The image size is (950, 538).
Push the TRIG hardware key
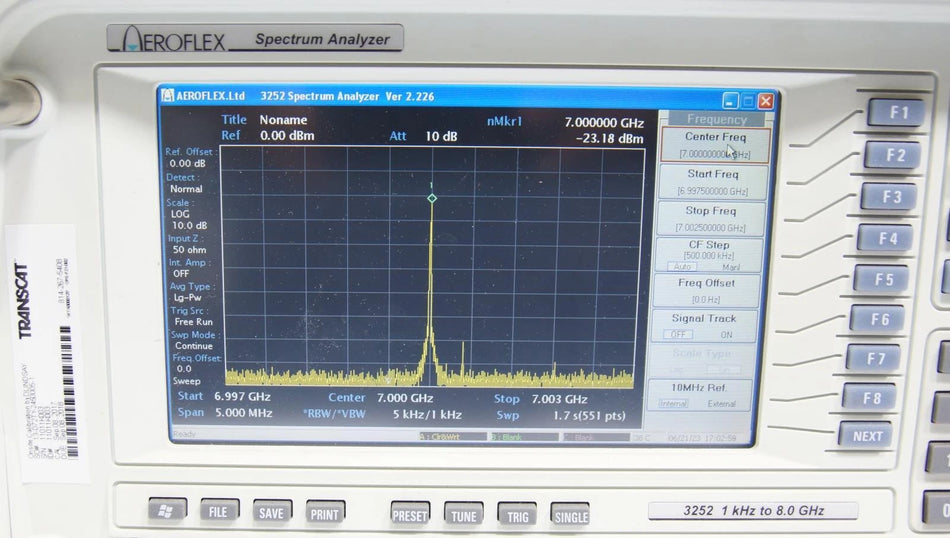pyautogui.click(x=517, y=516)
